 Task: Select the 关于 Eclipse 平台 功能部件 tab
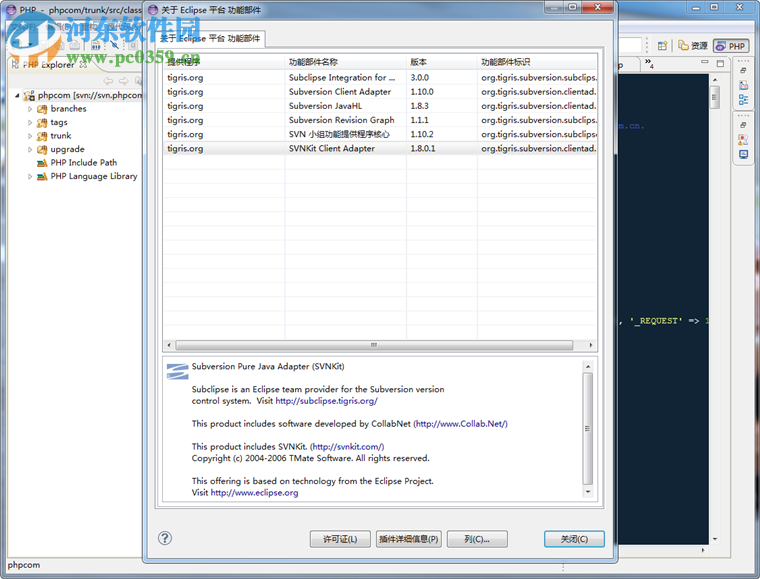[x=210, y=38]
